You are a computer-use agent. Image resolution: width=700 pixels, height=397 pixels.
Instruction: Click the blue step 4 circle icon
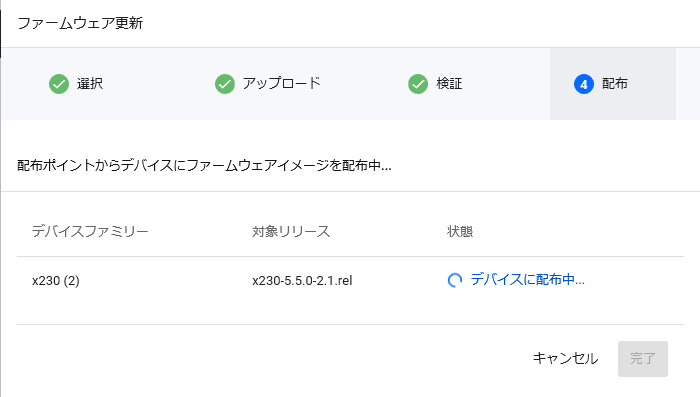click(583, 84)
